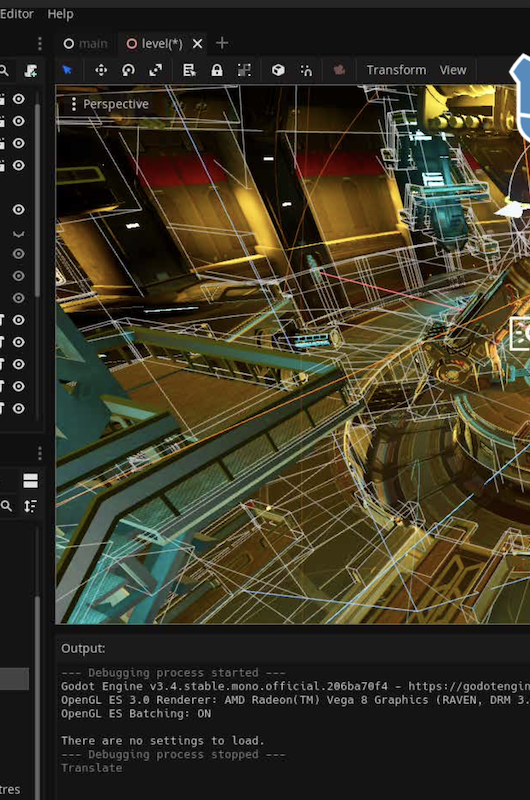The width and height of the screenshot is (530, 800).
Task: Click the 'Godot Engine v3.4.stable.mono' output line
Action: click(x=295, y=686)
